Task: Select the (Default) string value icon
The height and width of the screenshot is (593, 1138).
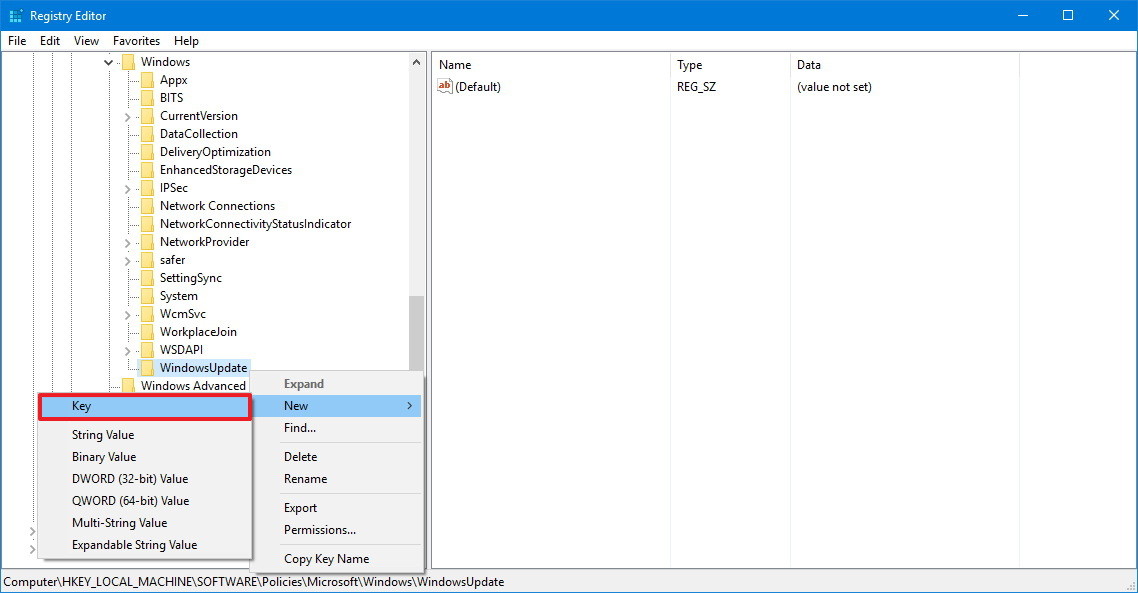Action: (x=445, y=87)
